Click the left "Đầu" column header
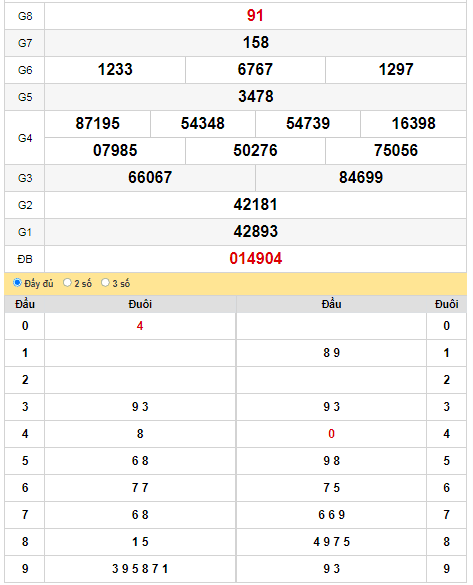This screenshot has width=473, height=585. point(25,304)
